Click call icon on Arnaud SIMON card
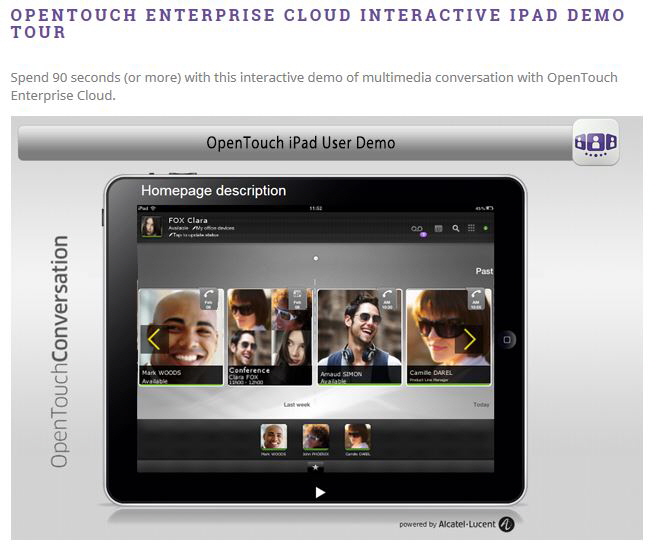Image resolution: width=656 pixels, height=549 pixels. [387, 299]
